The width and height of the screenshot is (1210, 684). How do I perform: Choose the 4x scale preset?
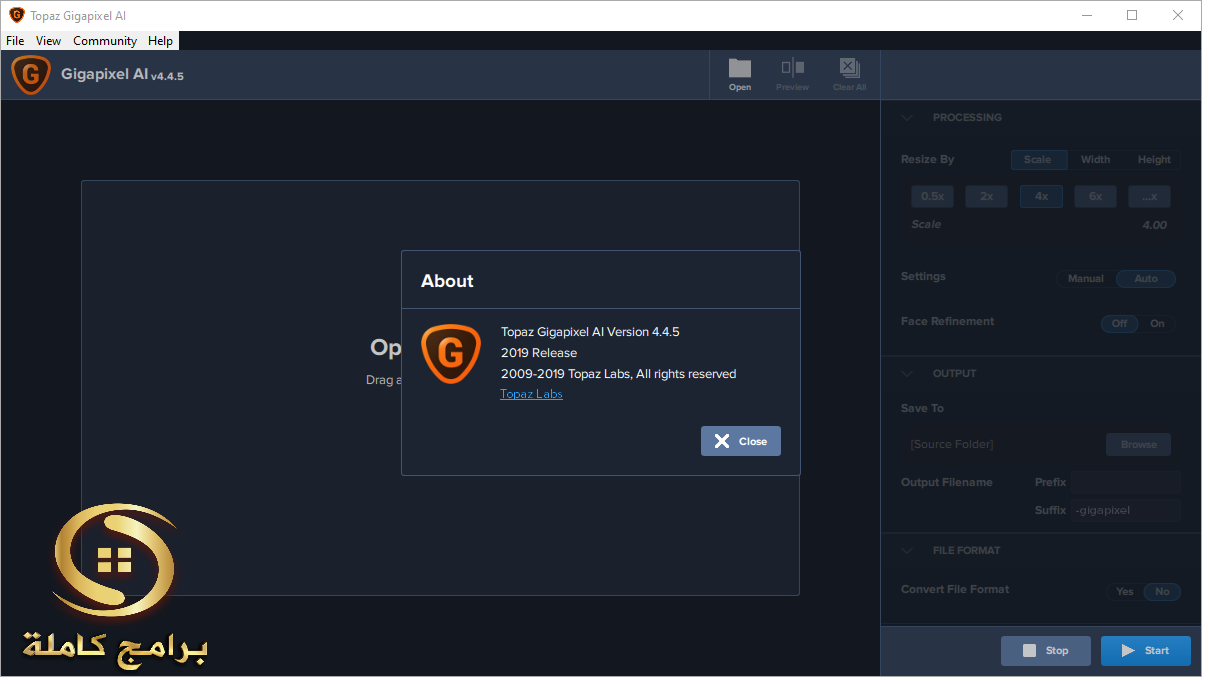coord(1041,196)
